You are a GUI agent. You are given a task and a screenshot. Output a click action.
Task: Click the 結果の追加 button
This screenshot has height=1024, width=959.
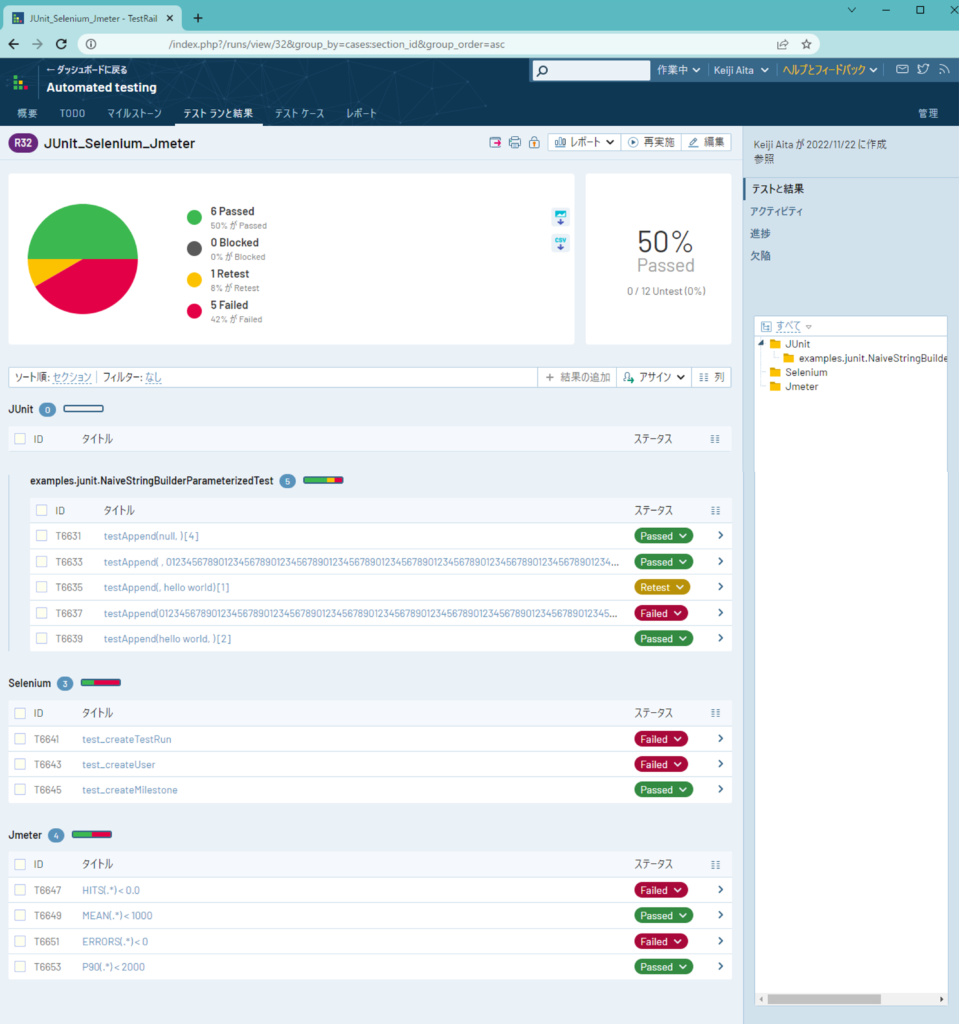tap(577, 377)
